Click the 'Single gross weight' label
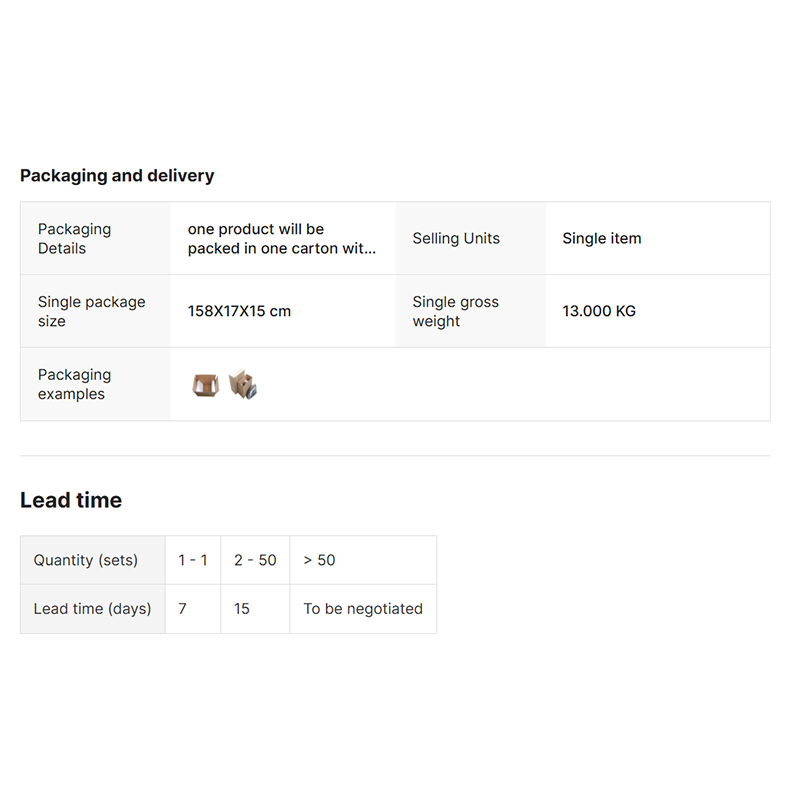800x800 pixels. (455, 311)
